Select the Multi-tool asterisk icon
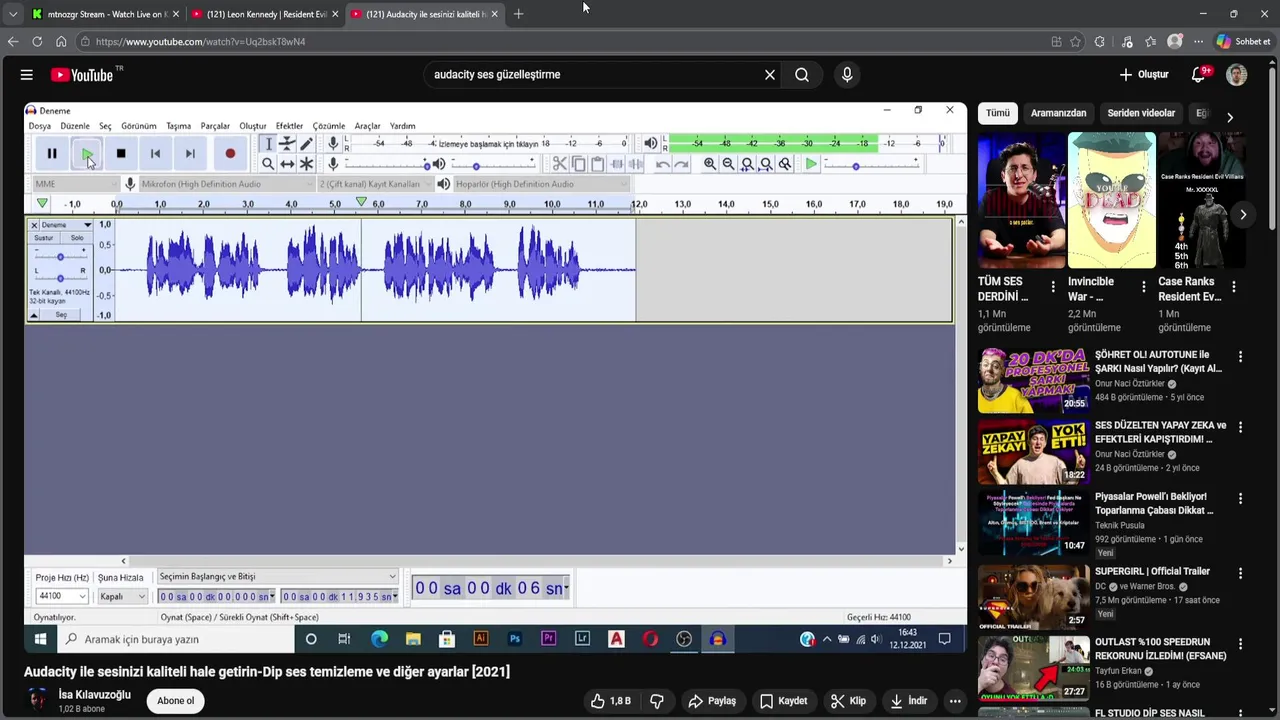Screen dimensions: 1280x720 point(306,164)
